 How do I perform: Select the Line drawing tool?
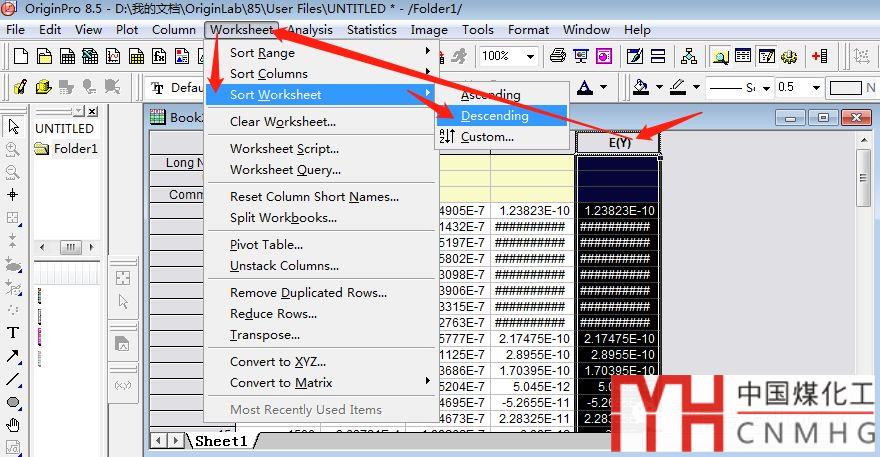(x=13, y=380)
